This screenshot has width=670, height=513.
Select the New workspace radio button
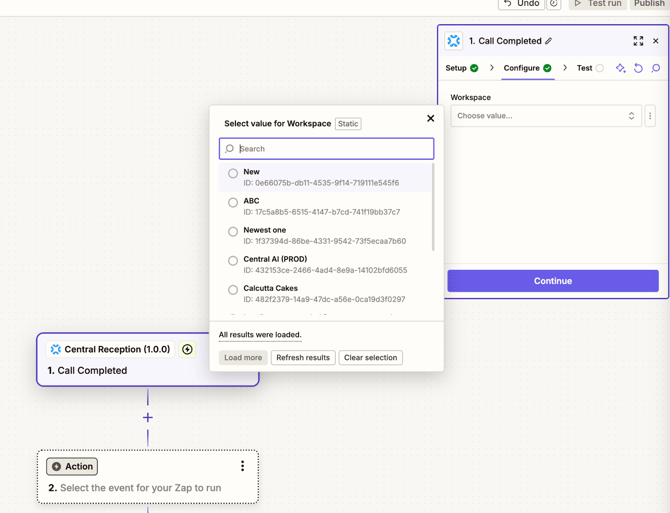click(x=233, y=173)
